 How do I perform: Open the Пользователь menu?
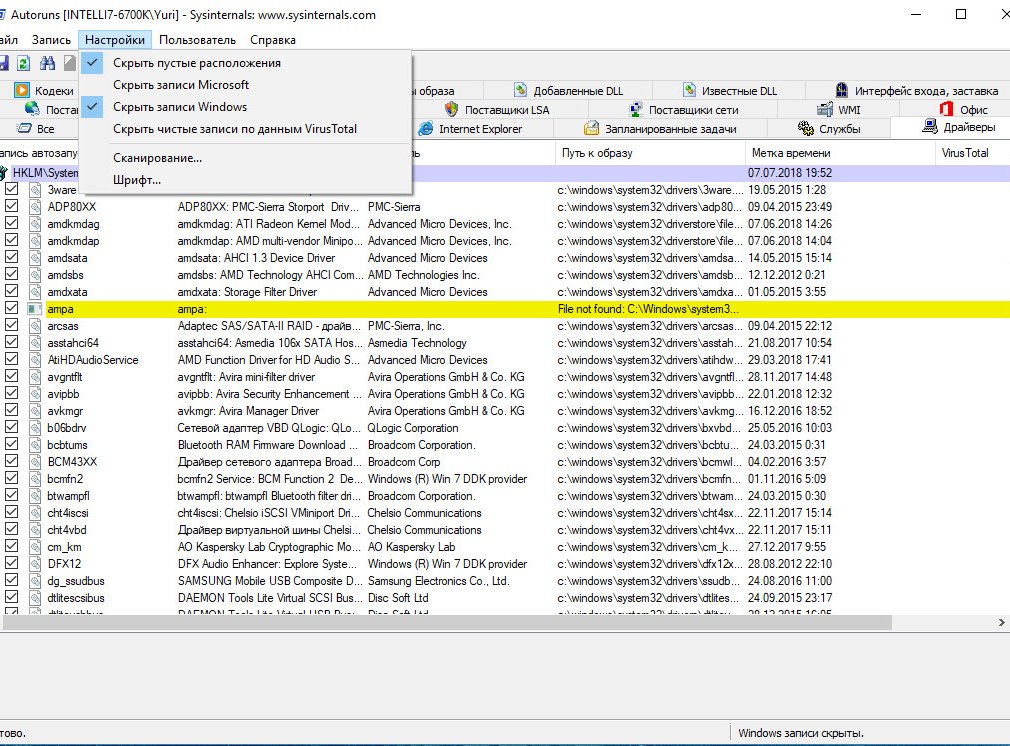click(x=197, y=40)
